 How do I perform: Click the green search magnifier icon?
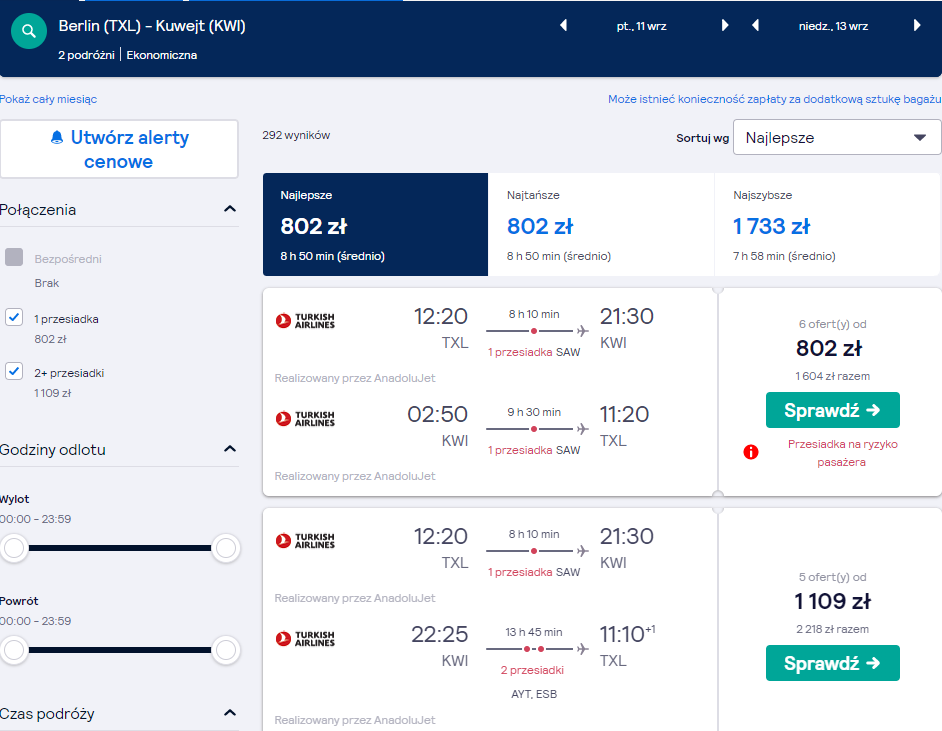29,31
